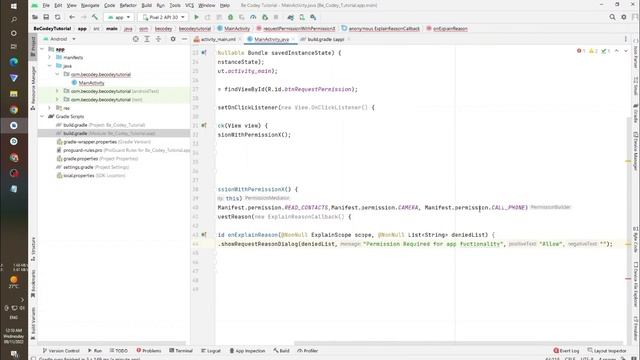Open the Terminal tool window
This screenshot has height=360, width=640.
[181, 351]
